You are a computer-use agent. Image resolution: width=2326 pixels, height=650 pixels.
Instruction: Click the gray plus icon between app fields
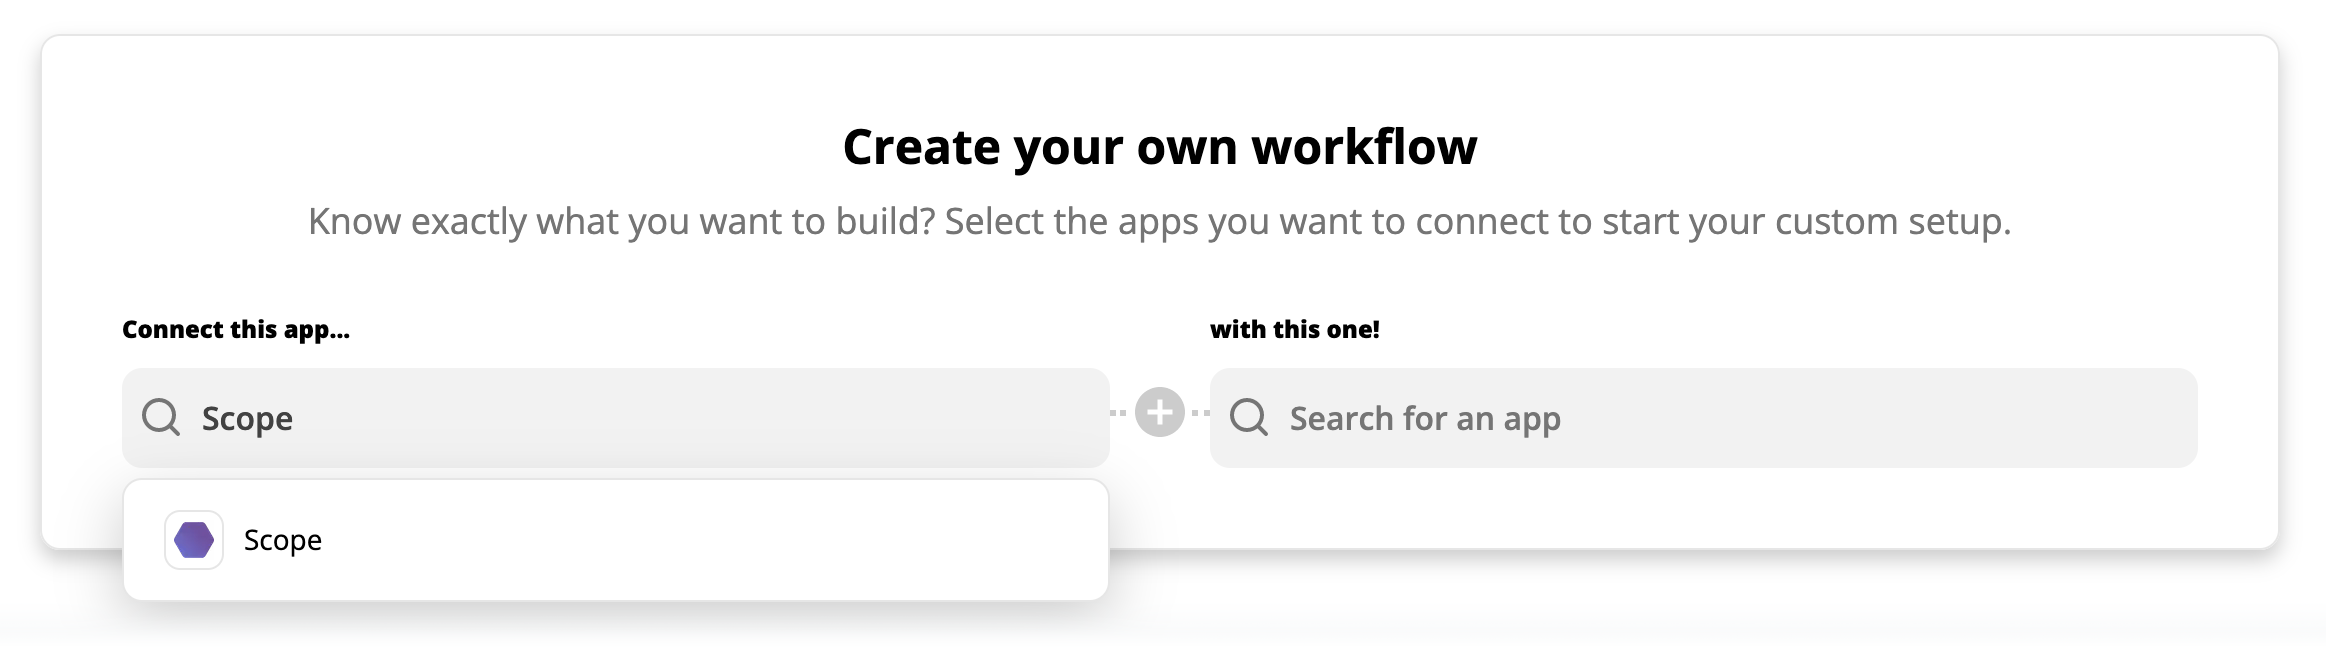[1160, 412]
